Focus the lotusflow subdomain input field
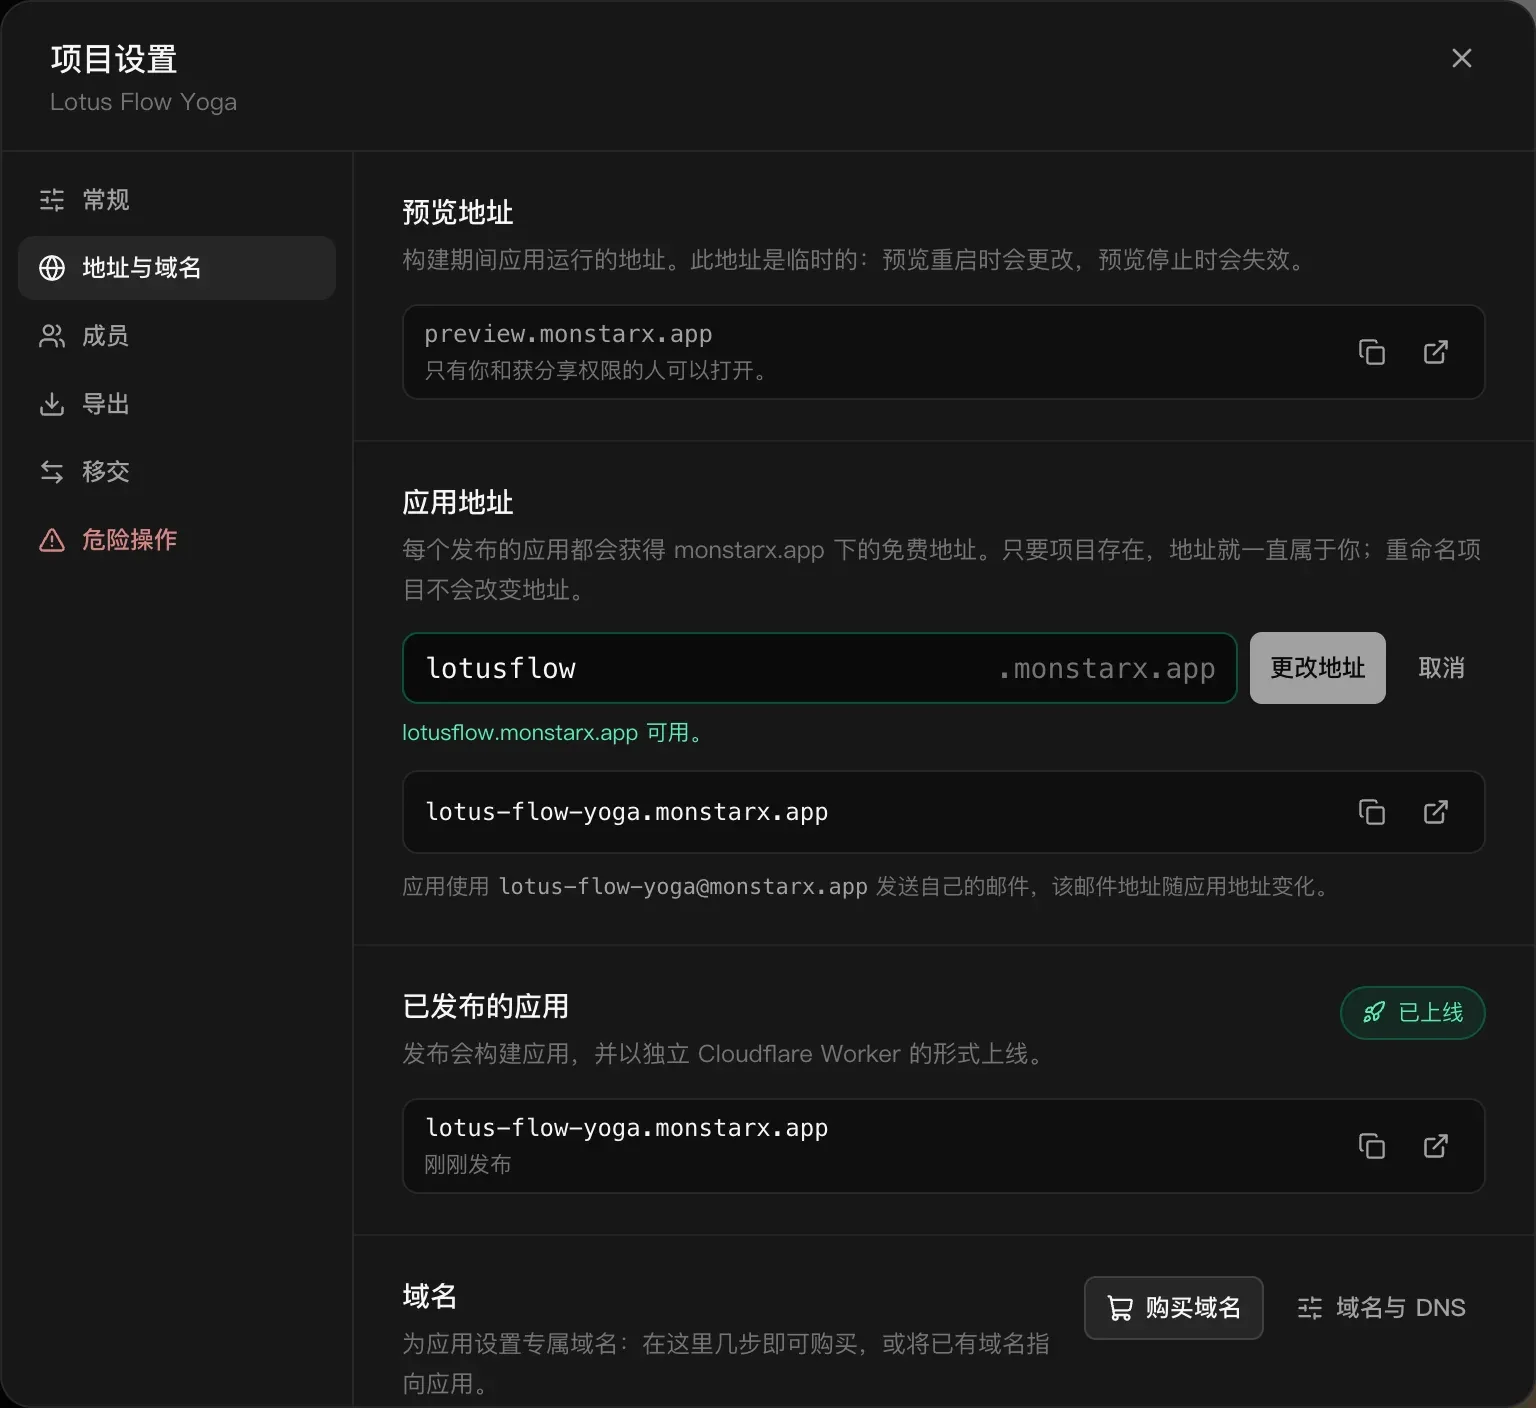Image resolution: width=1536 pixels, height=1408 pixels. click(820, 668)
